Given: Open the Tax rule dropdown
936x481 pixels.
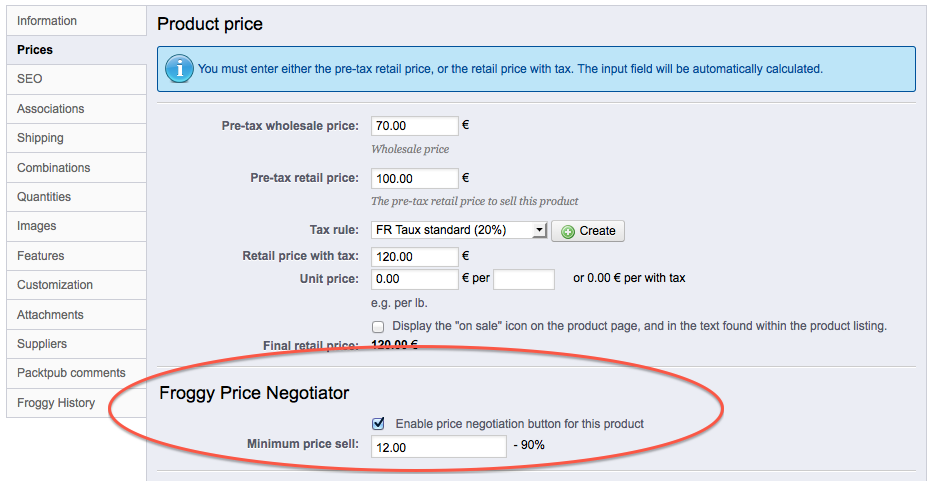Looking at the screenshot, I should point(459,230).
